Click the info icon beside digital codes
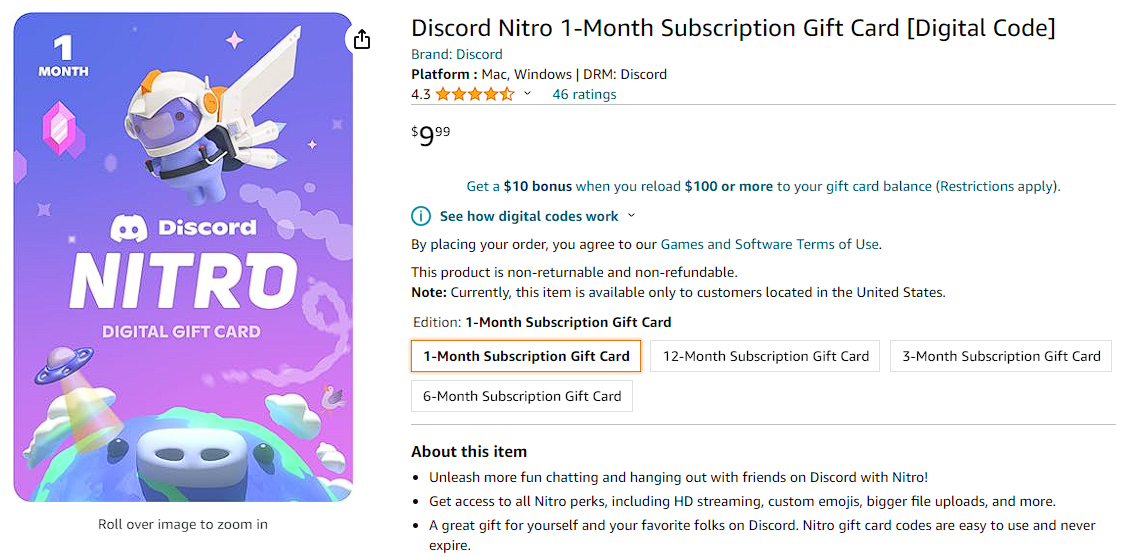Viewport: 1129px width, 557px height. point(421,216)
